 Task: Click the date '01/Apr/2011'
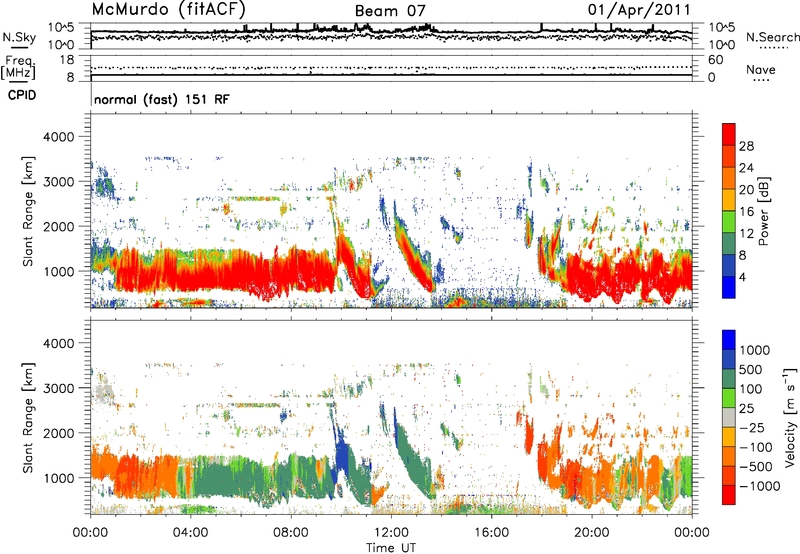click(639, 10)
